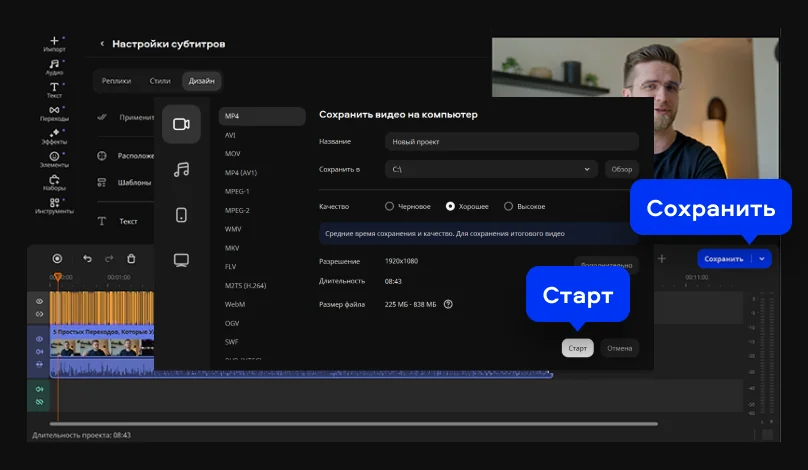Select the Высокое quality option
Screen dimensions: 808x470
508,206
